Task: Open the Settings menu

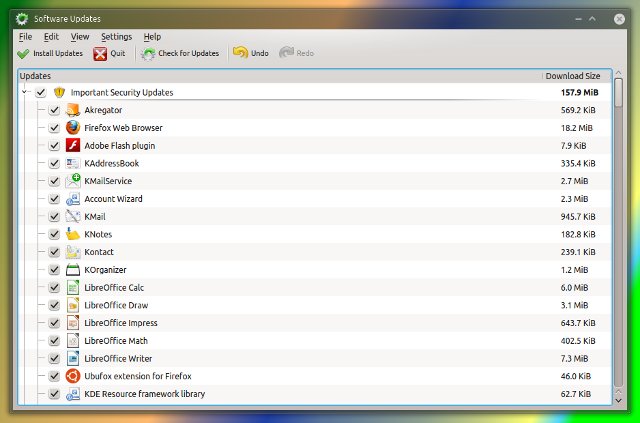Action: click(117, 37)
